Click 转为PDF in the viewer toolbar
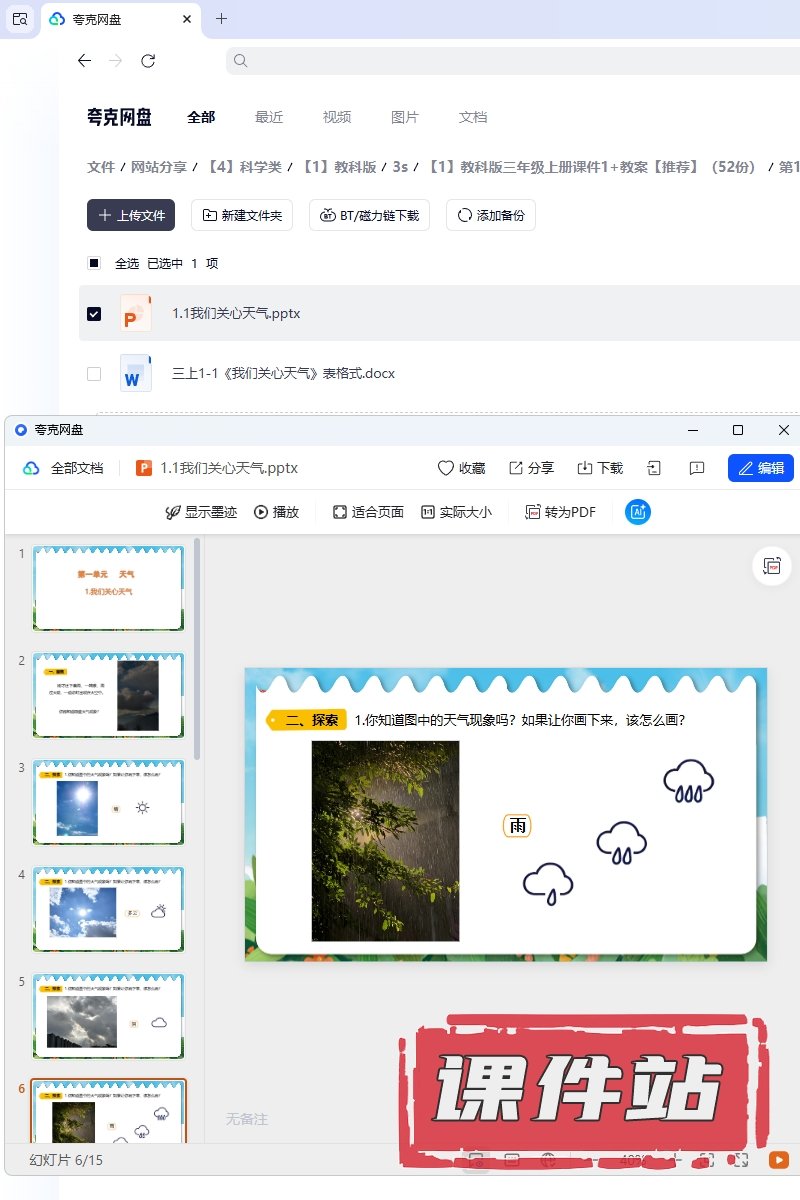800x1200 pixels. click(560, 512)
